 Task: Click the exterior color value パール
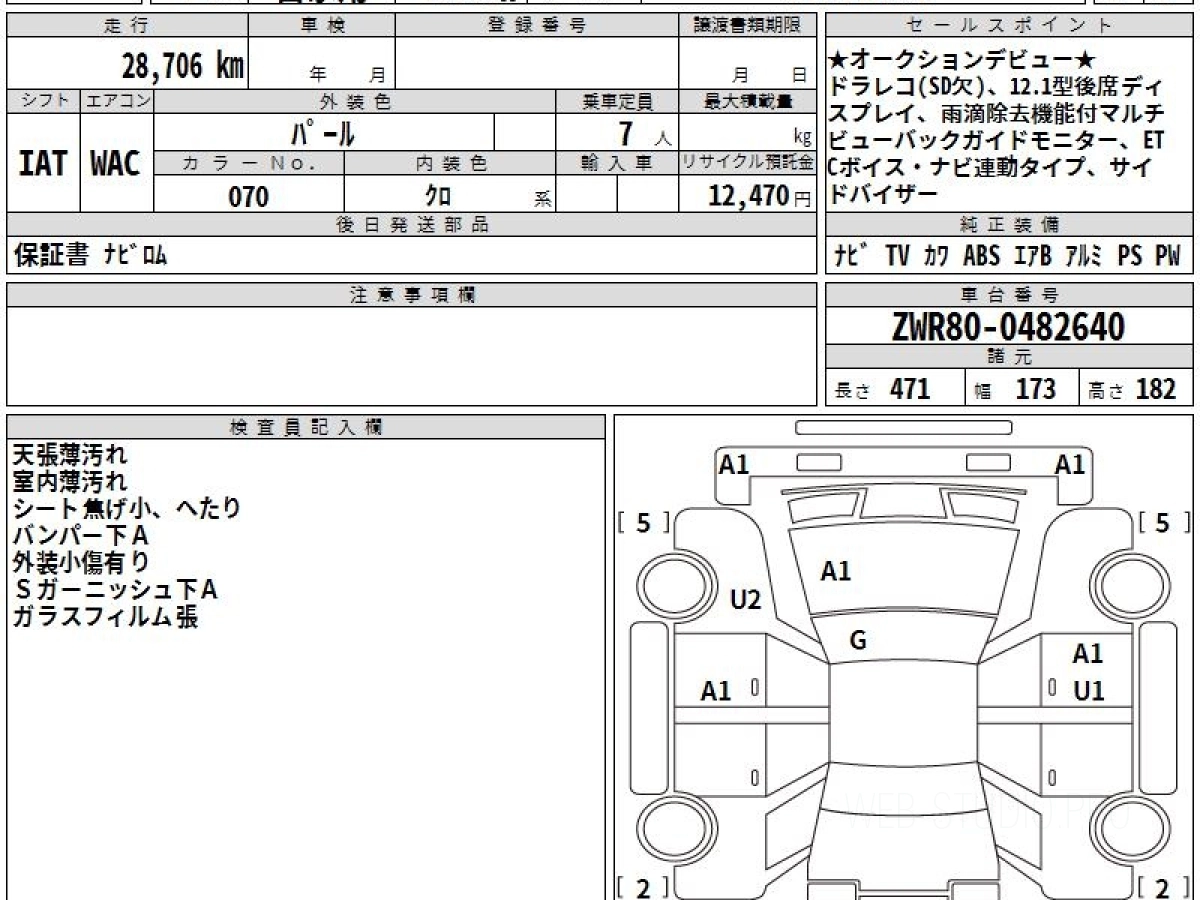pyautogui.click(x=324, y=132)
